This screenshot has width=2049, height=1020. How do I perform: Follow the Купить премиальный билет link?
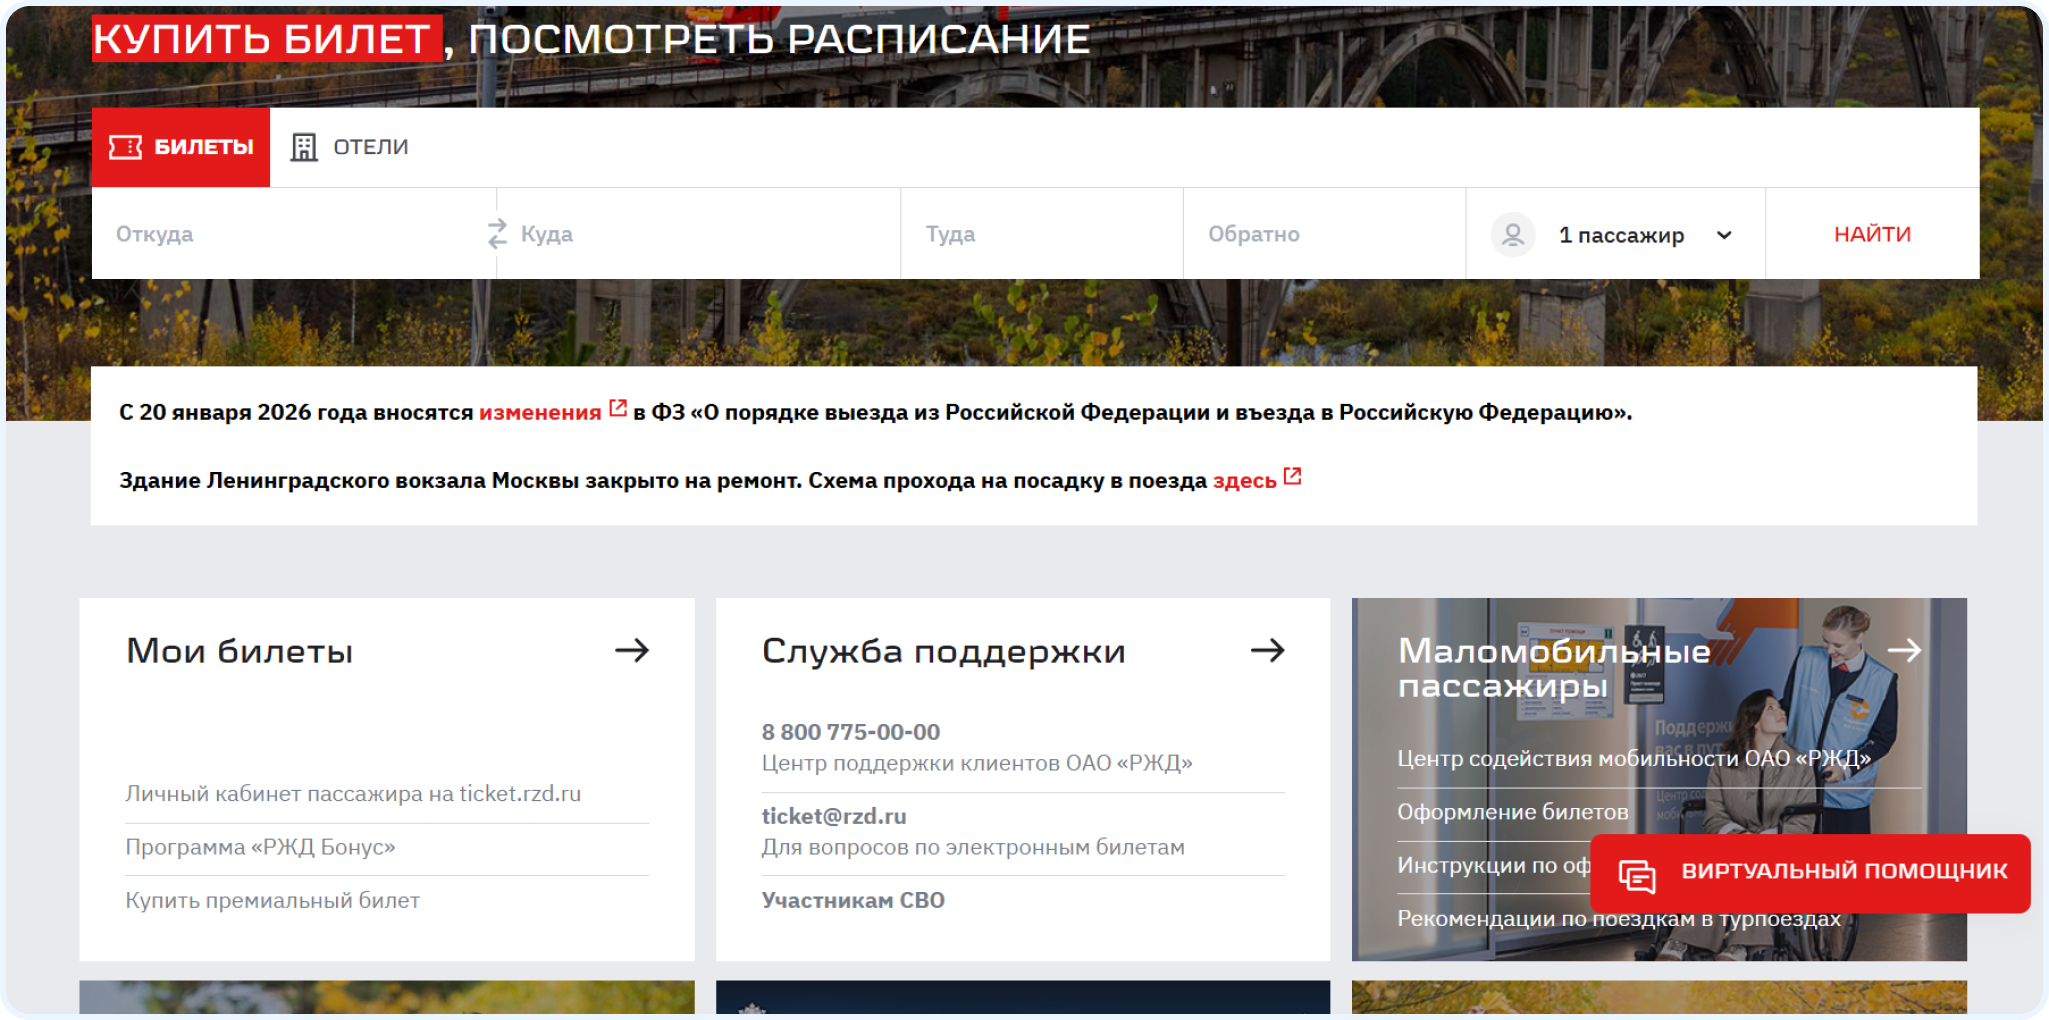click(x=272, y=900)
